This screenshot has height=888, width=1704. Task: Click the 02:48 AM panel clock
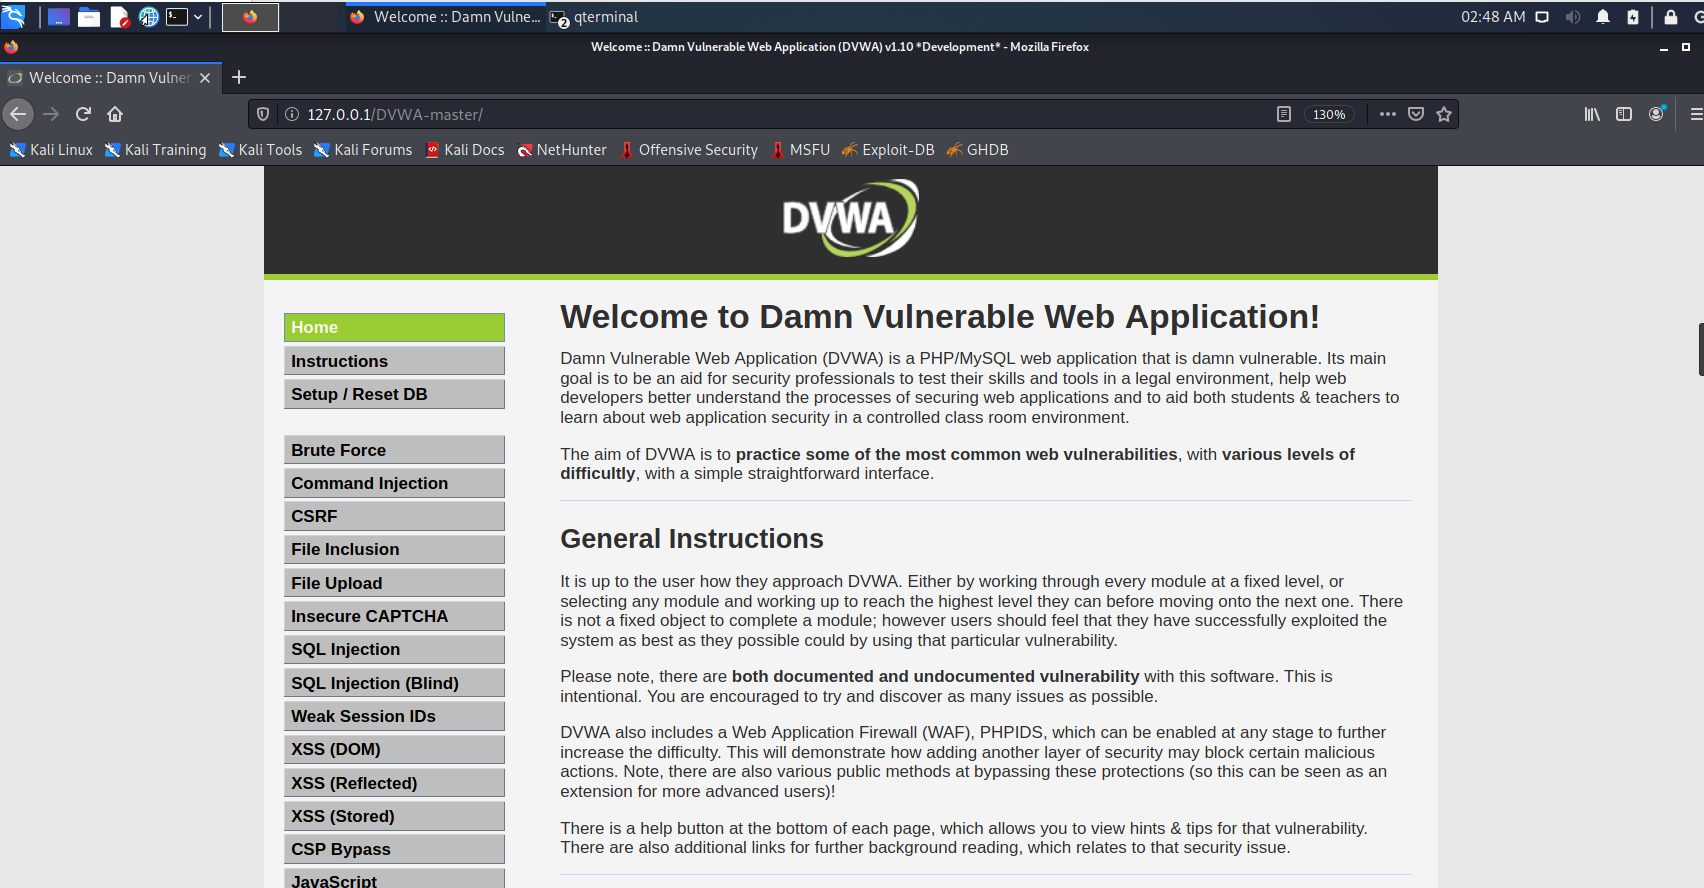click(1493, 17)
